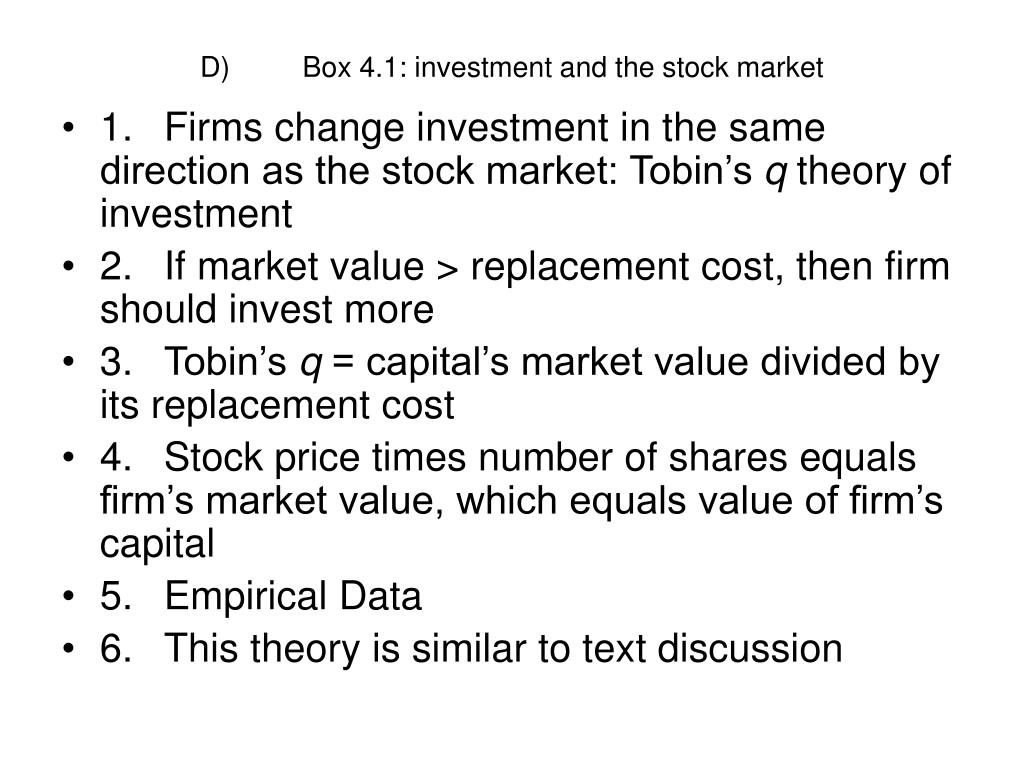Click the line 'If market value > replacement cost'

(x=468, y=266)
